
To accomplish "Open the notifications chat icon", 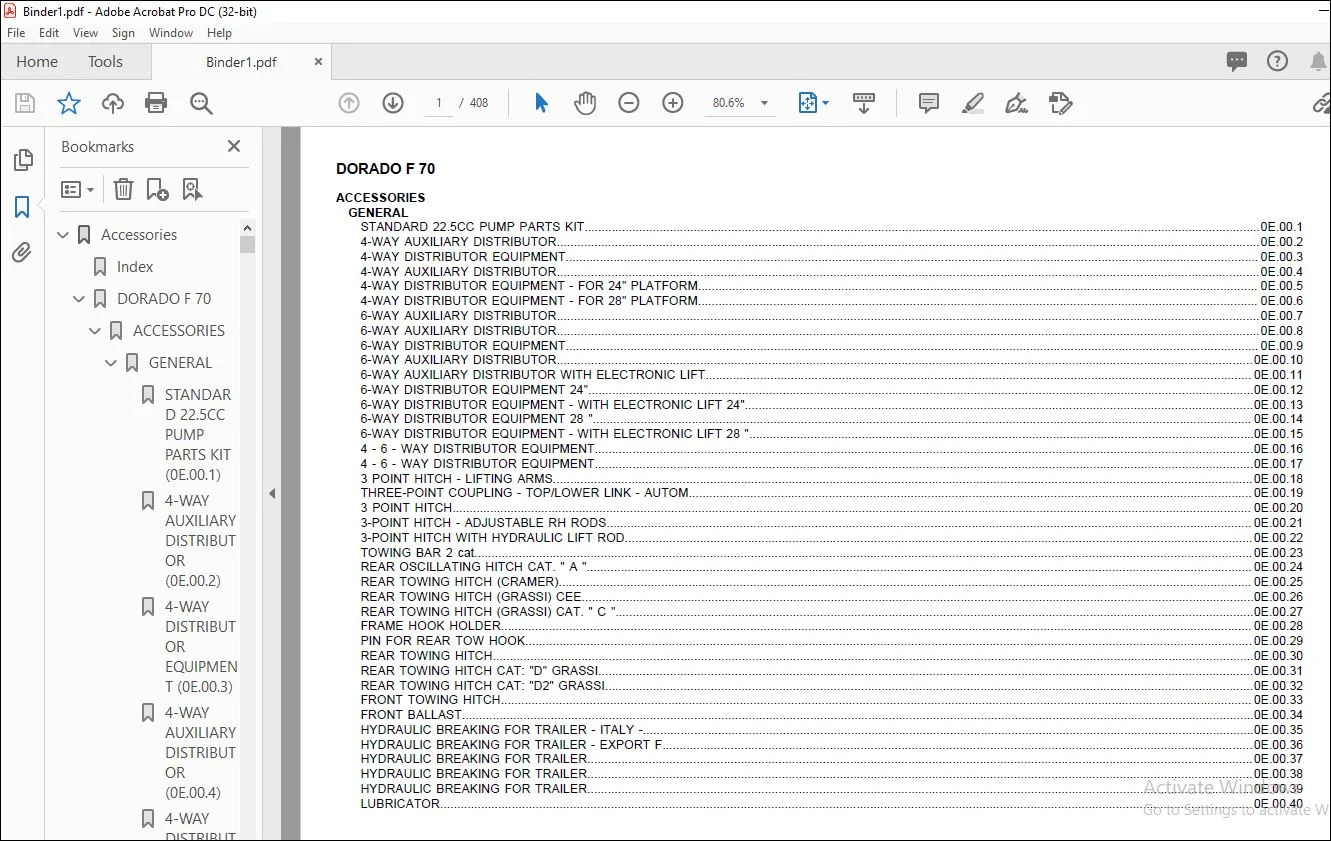I will [1237, 61].
